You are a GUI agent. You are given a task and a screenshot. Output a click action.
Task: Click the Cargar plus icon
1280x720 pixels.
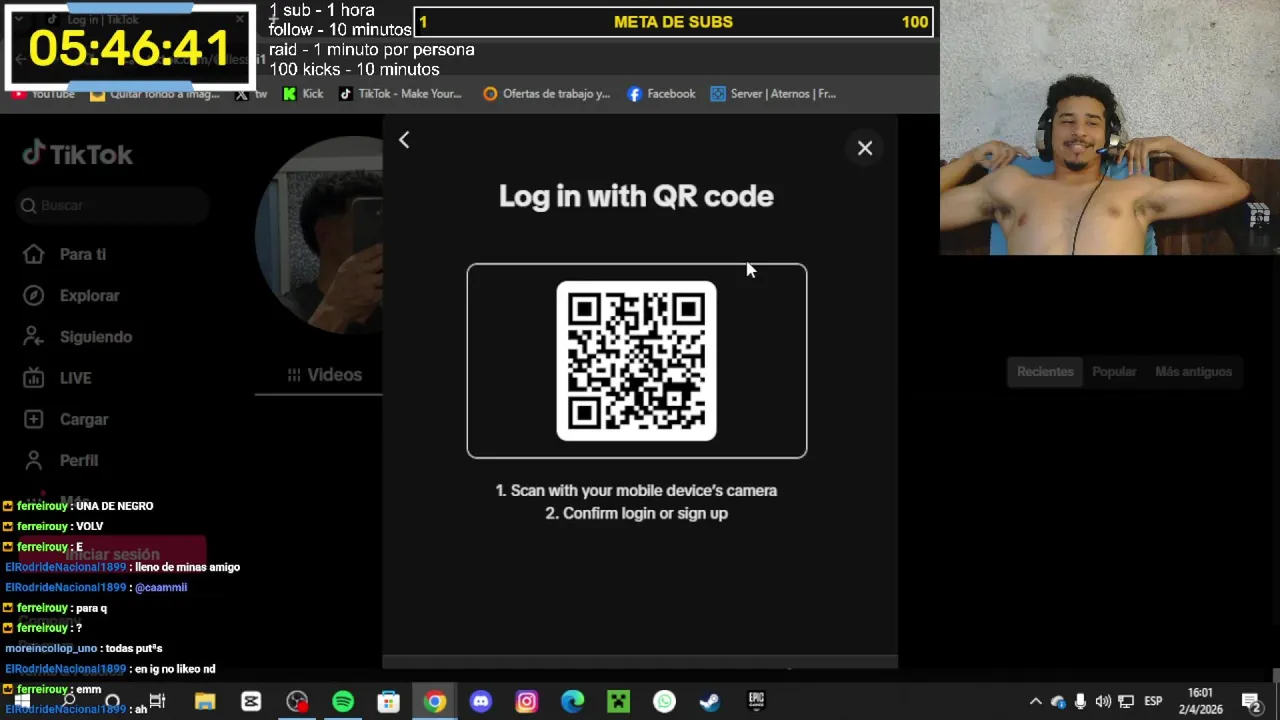tap(34, 419)
